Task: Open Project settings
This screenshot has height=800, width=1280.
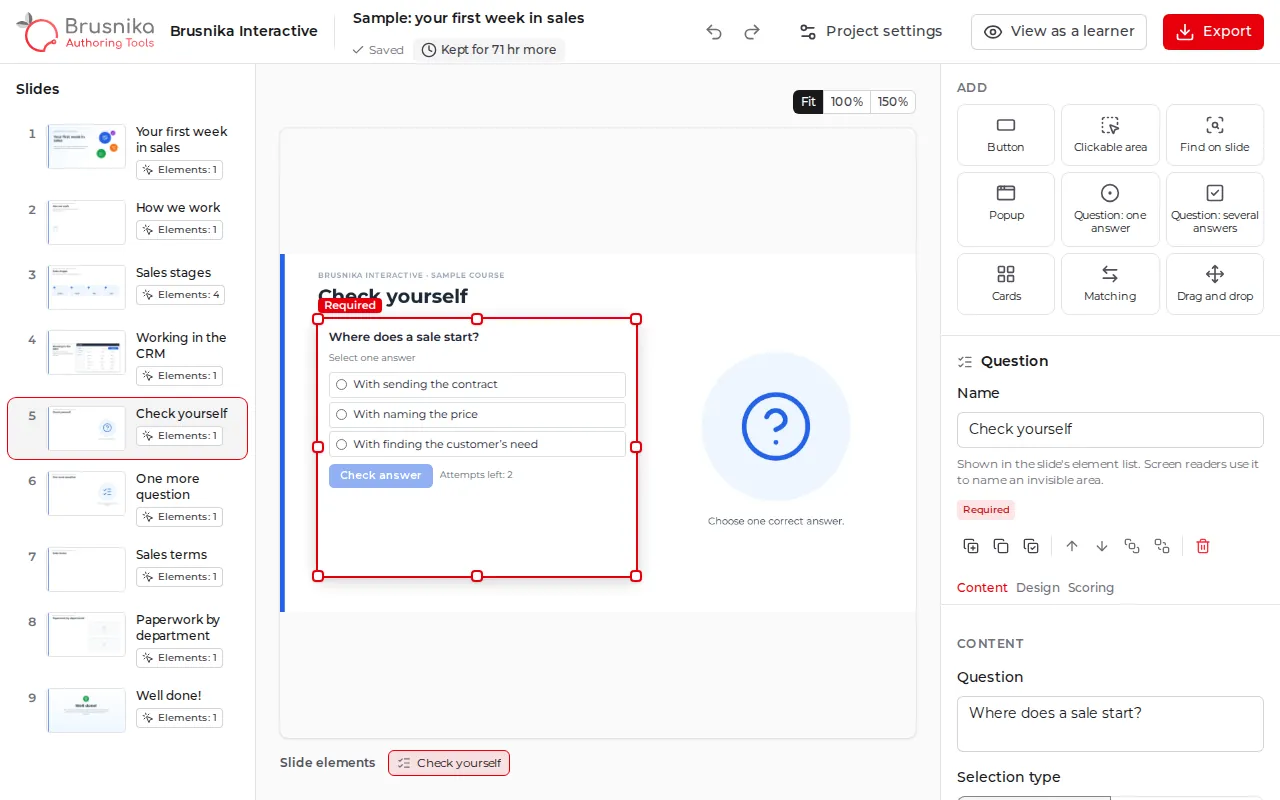Action: tap(870, 32)
